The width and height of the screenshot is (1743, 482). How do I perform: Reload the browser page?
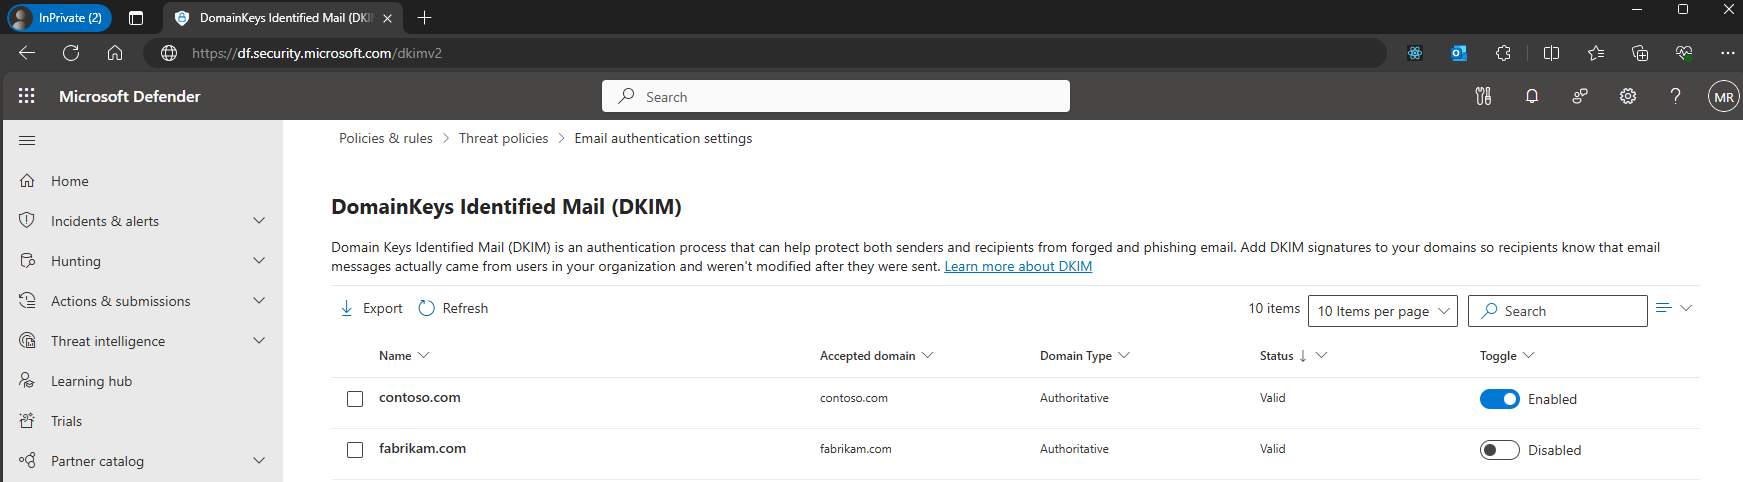(x=71, y=53)
